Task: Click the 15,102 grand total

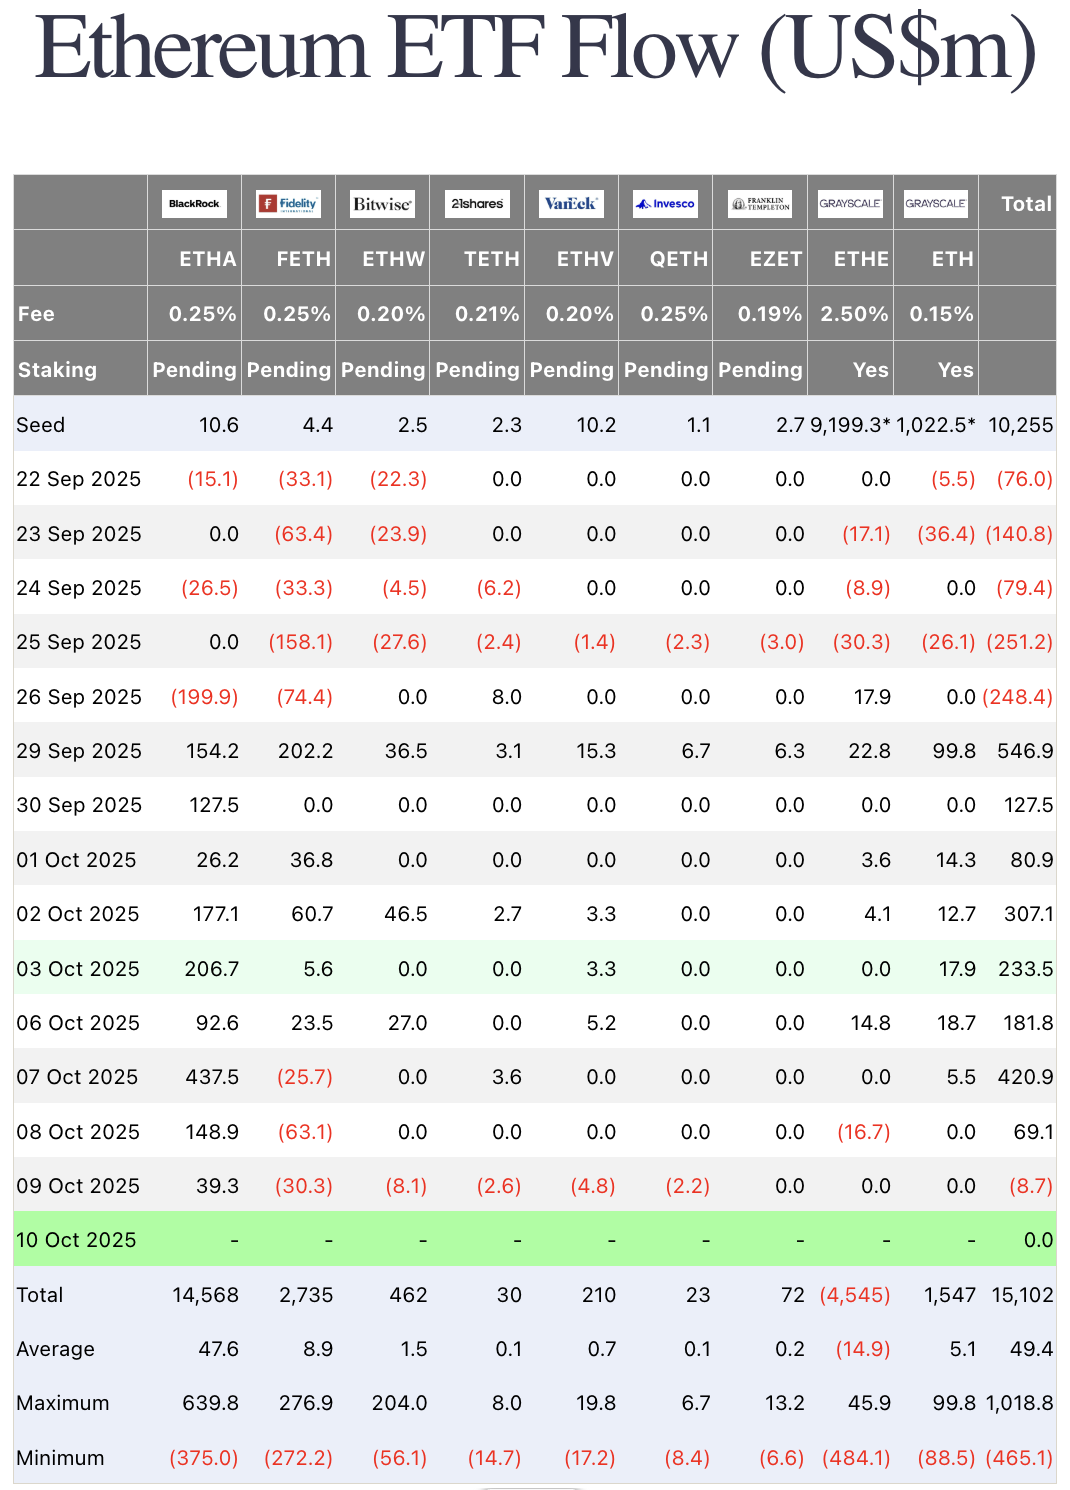Action: pyautogui.click(x=1022, y=1295)
